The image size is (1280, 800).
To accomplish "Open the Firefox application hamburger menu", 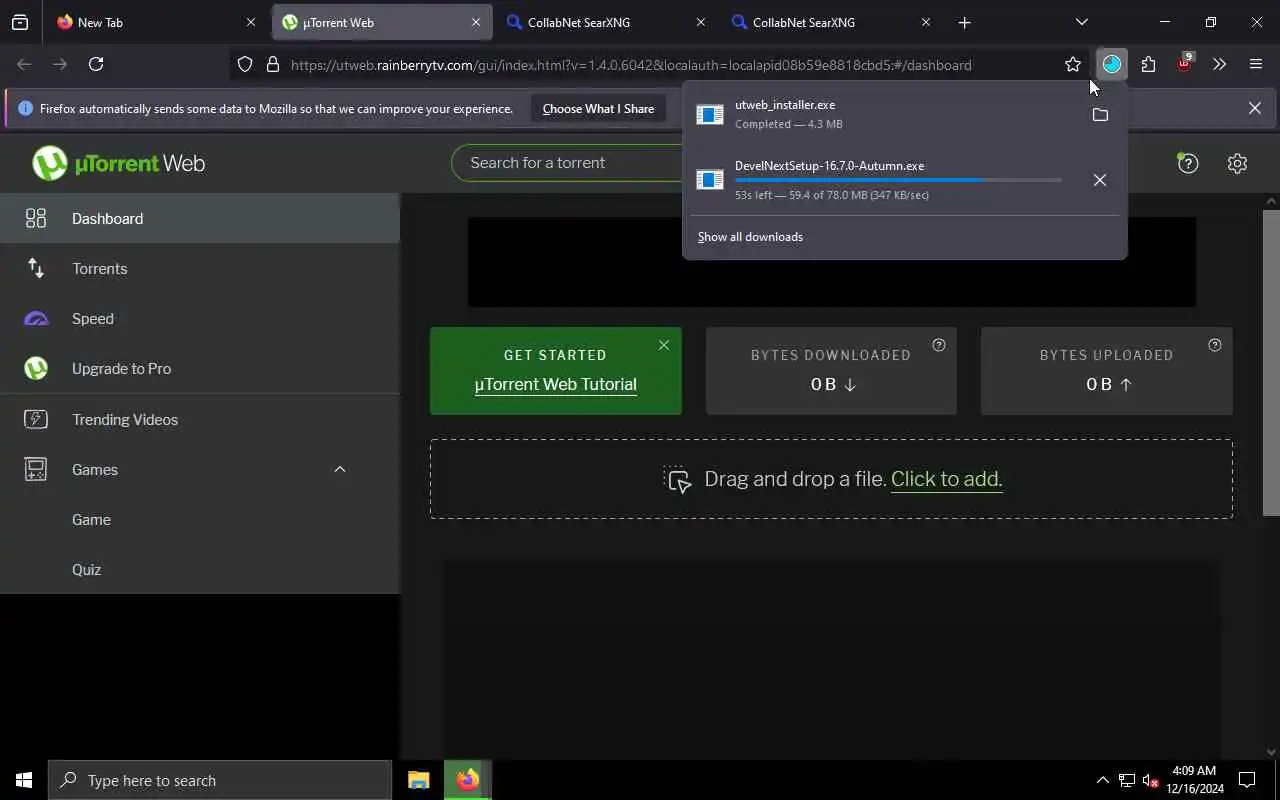I will [x=1256, y=64].
